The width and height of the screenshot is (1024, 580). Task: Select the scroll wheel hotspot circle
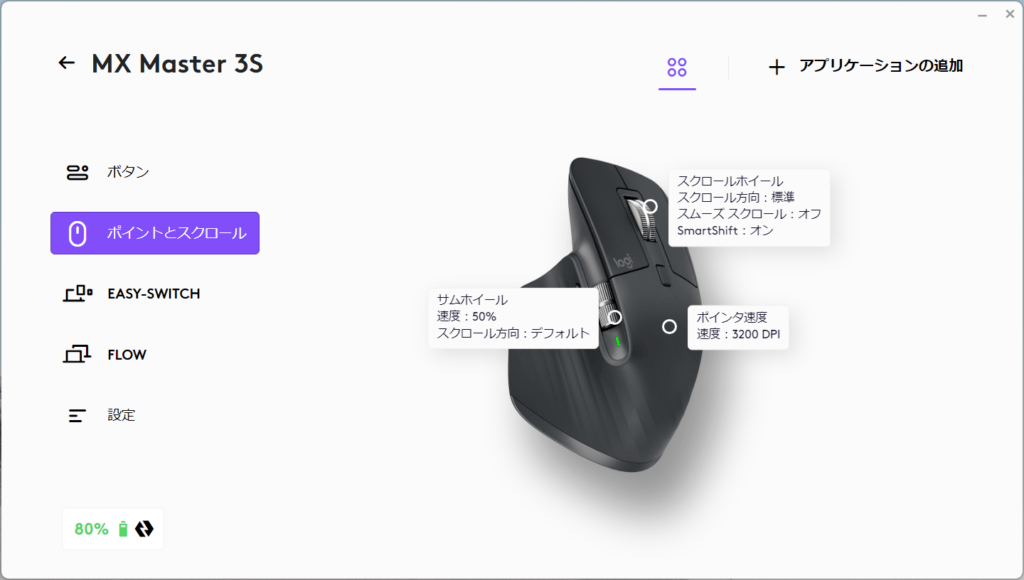tap(650, 206)
